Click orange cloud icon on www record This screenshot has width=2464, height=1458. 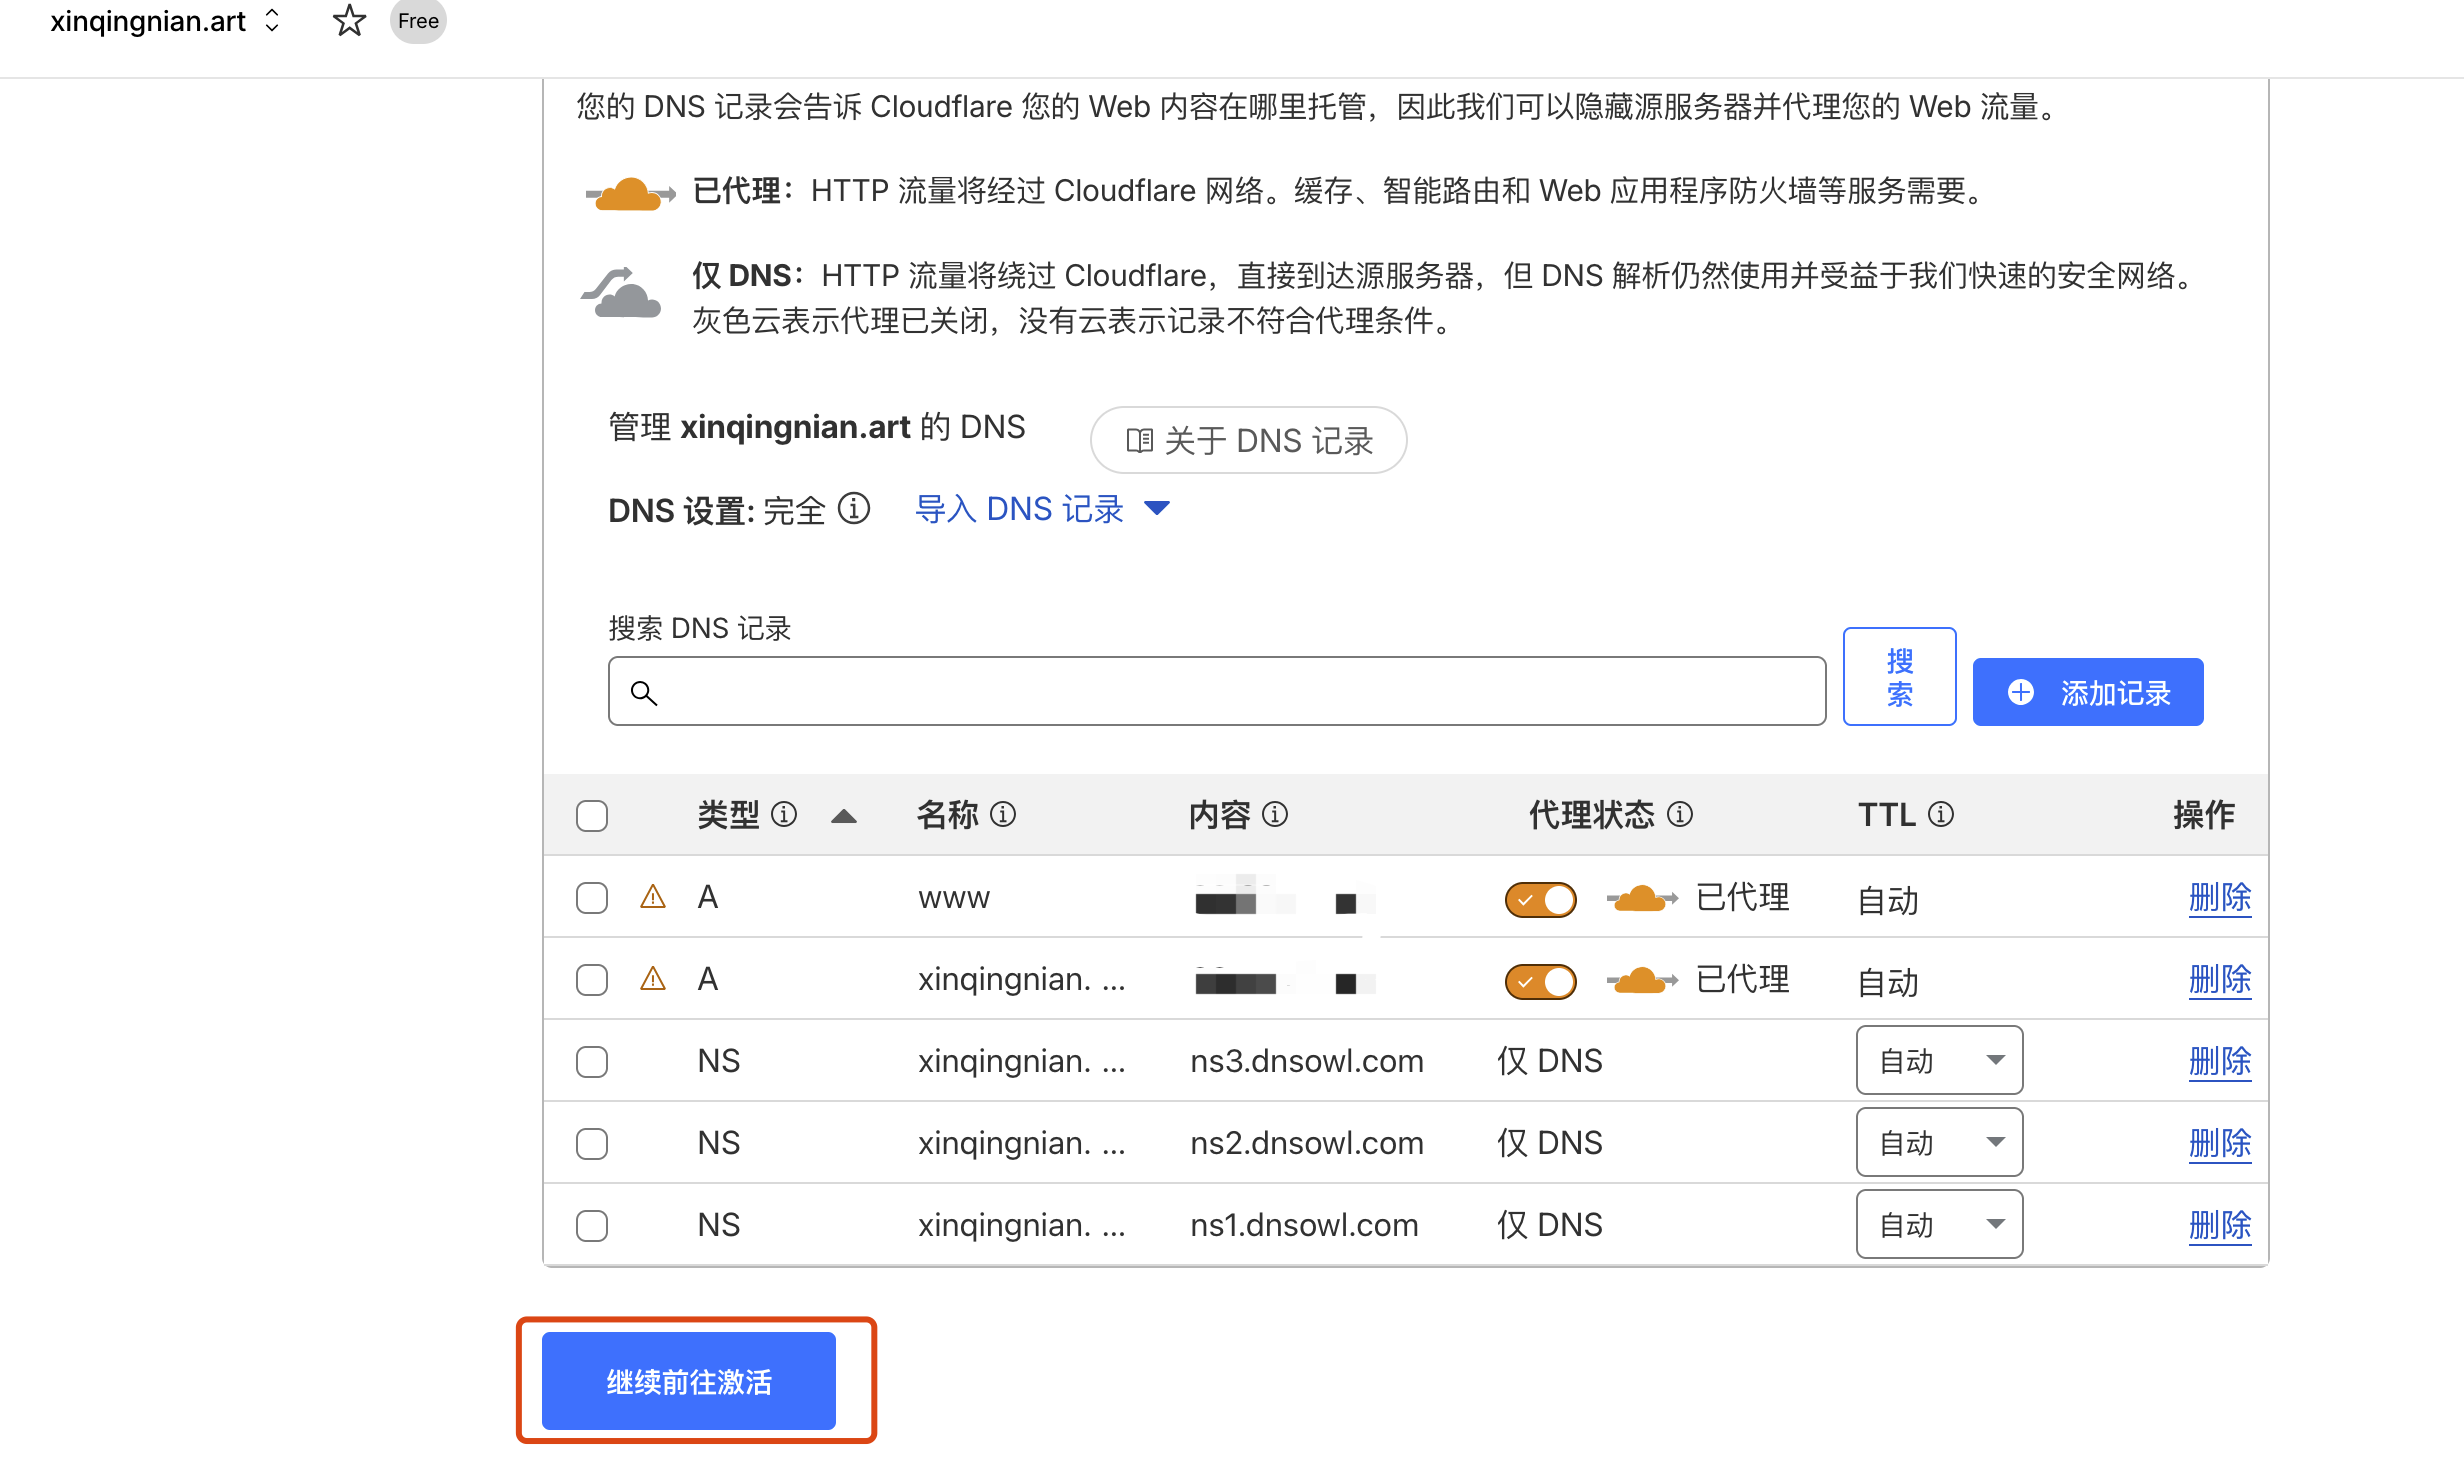pyautogui.click(x=1642, y=898)
